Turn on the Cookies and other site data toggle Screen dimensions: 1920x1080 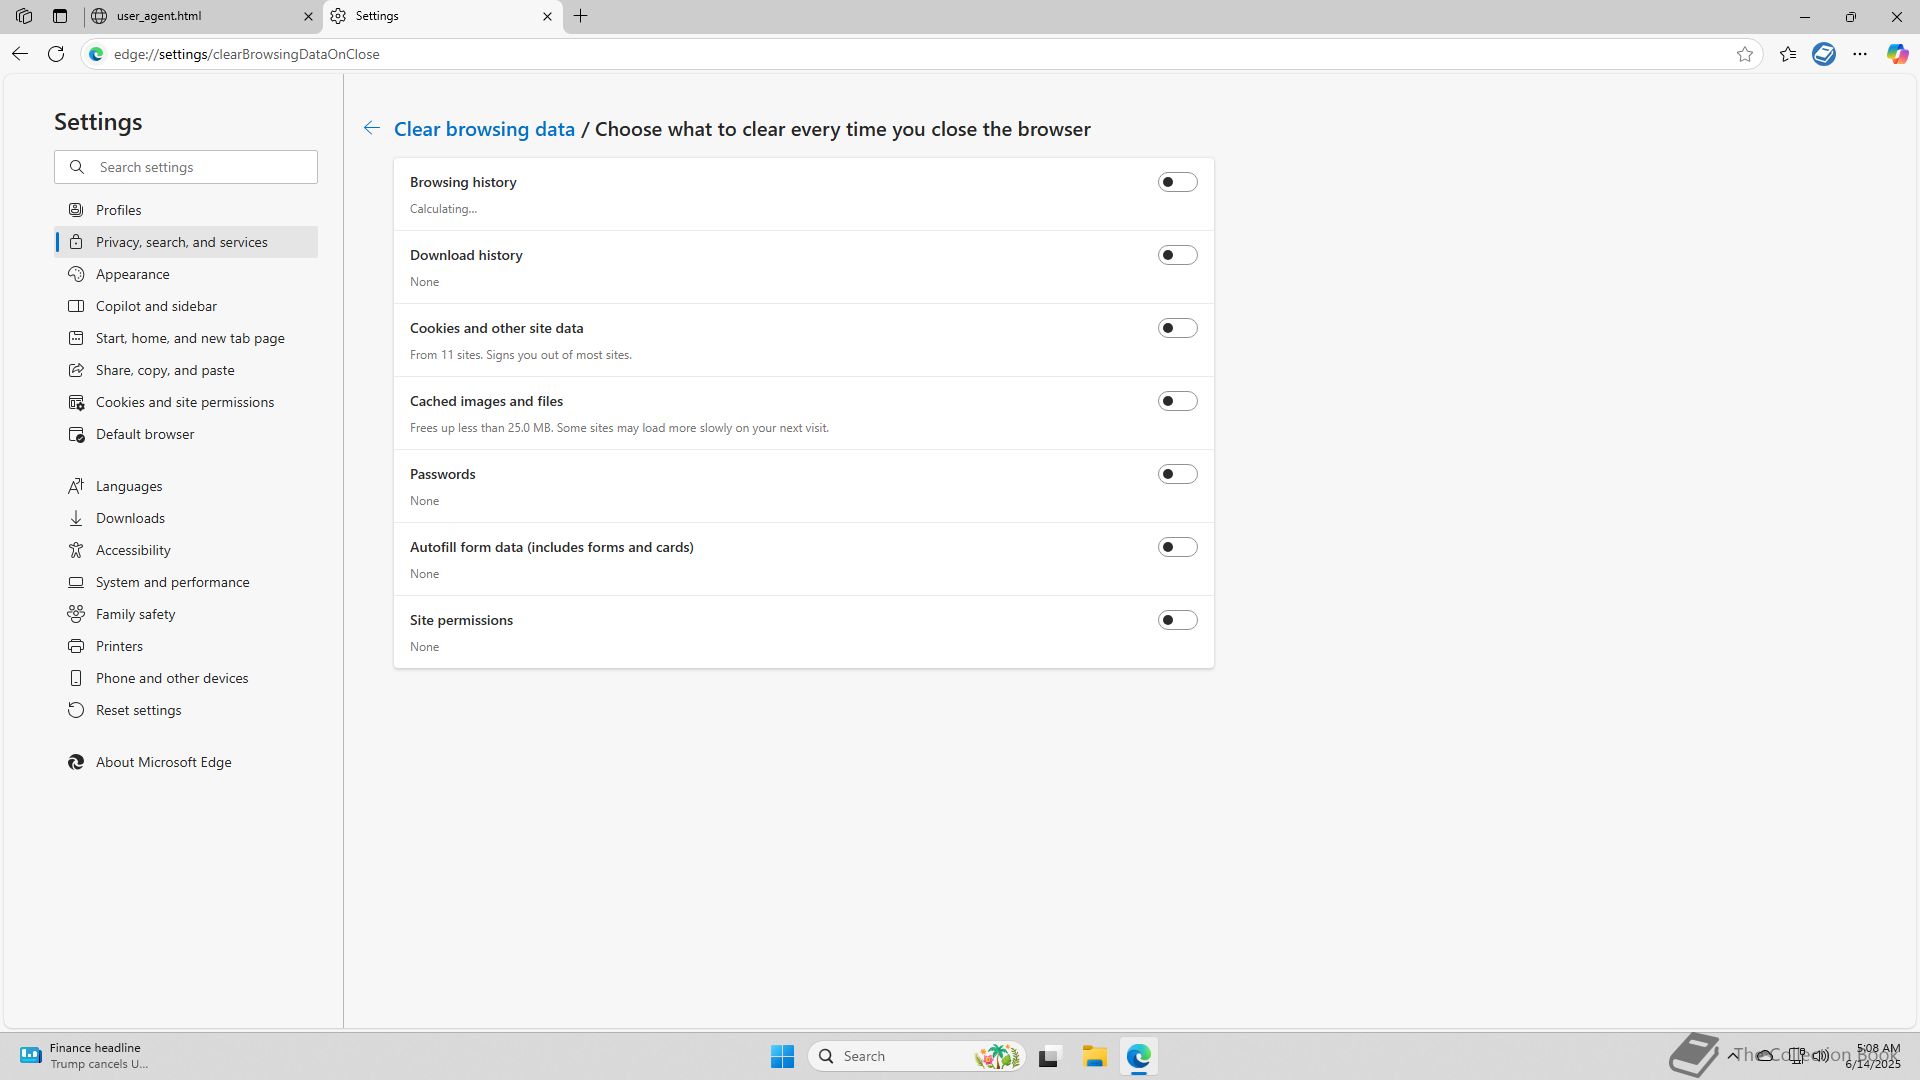(1177, 328)
